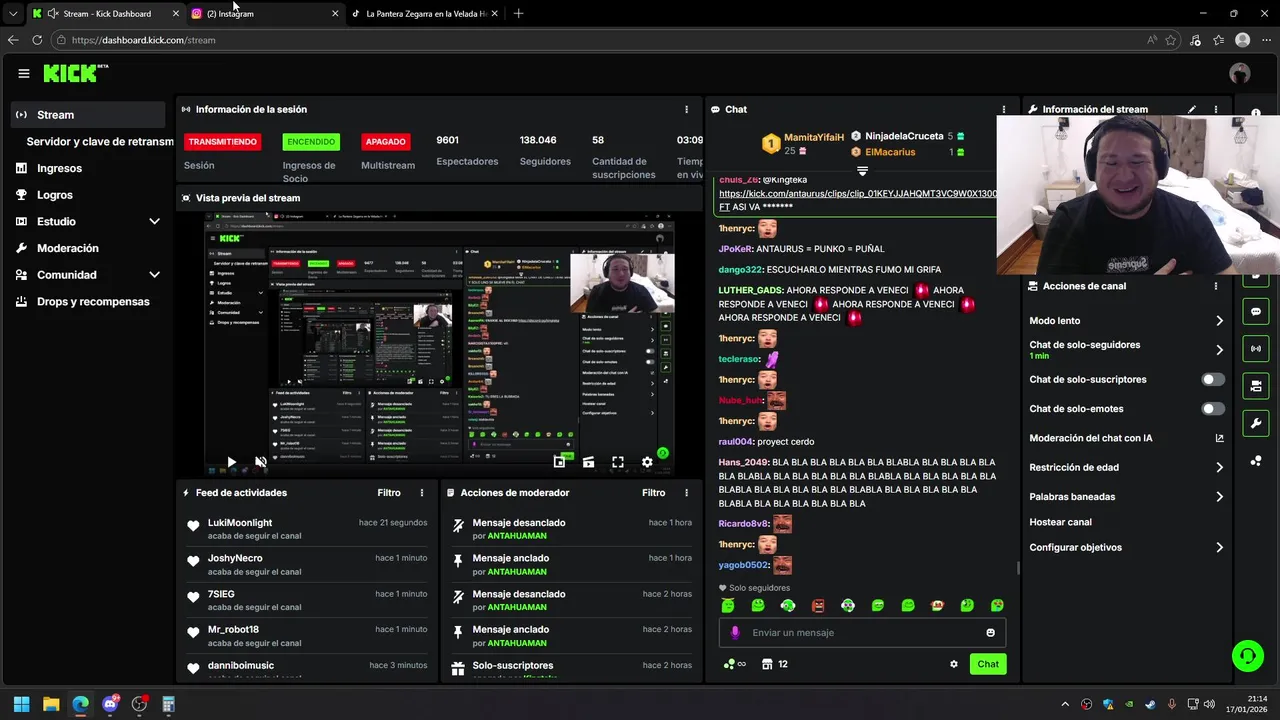
Task: Switch to La Pantera Zegarra browser tab
Action: tap(425, 14)
